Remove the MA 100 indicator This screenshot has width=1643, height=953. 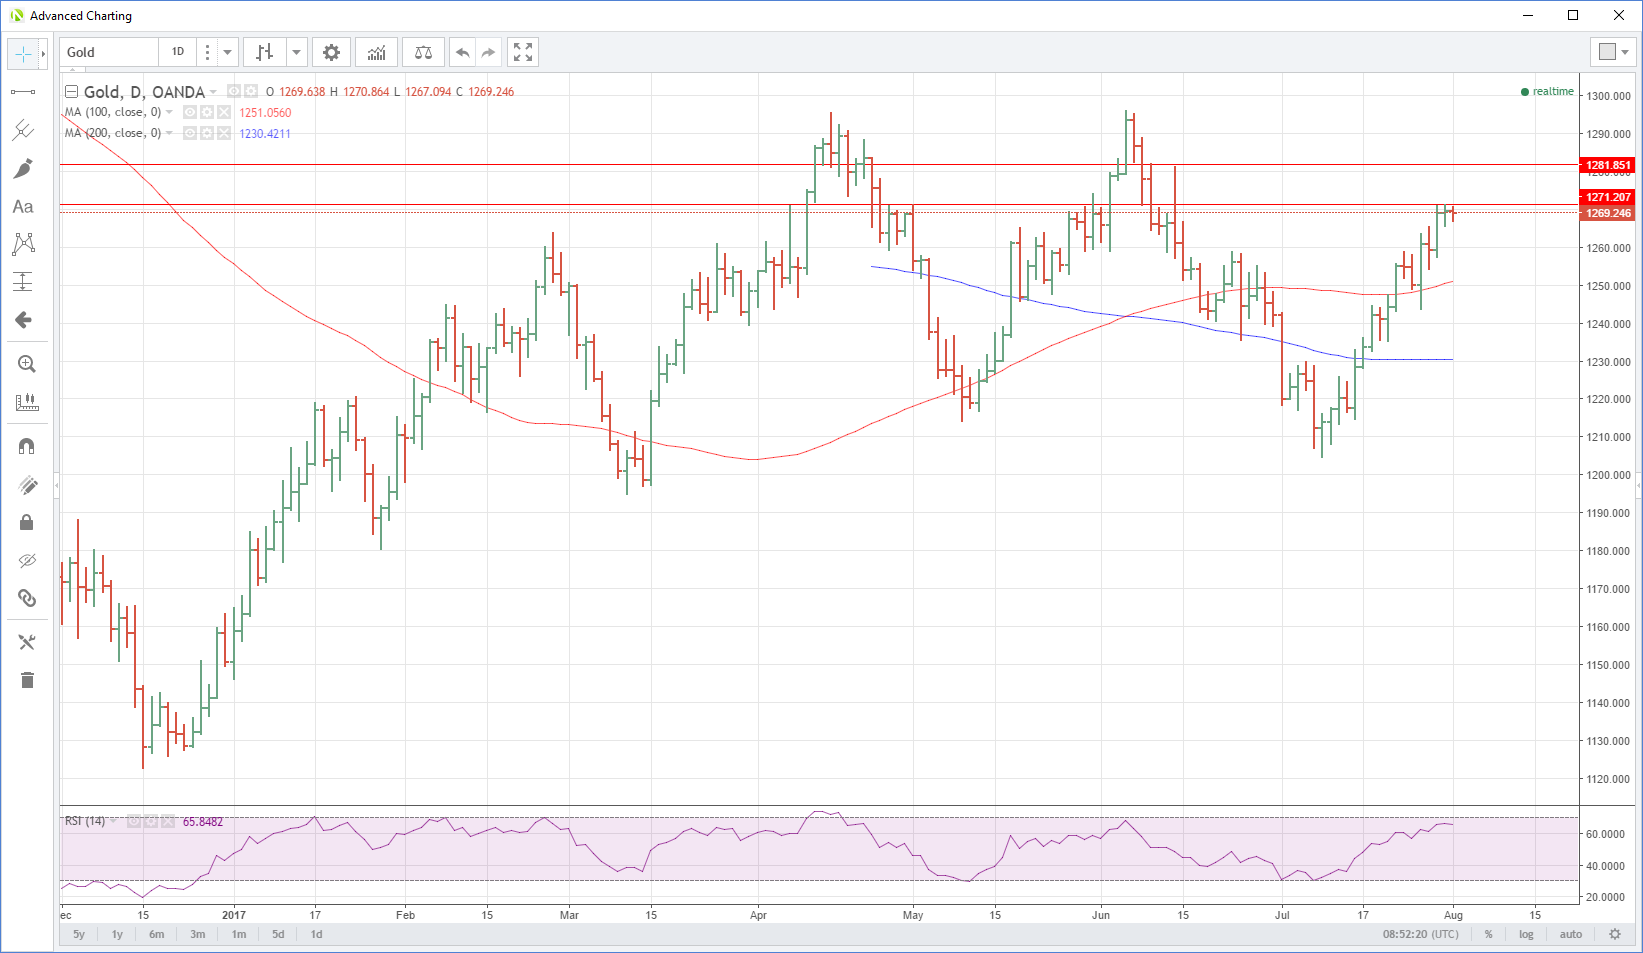[x=224, y=112]
